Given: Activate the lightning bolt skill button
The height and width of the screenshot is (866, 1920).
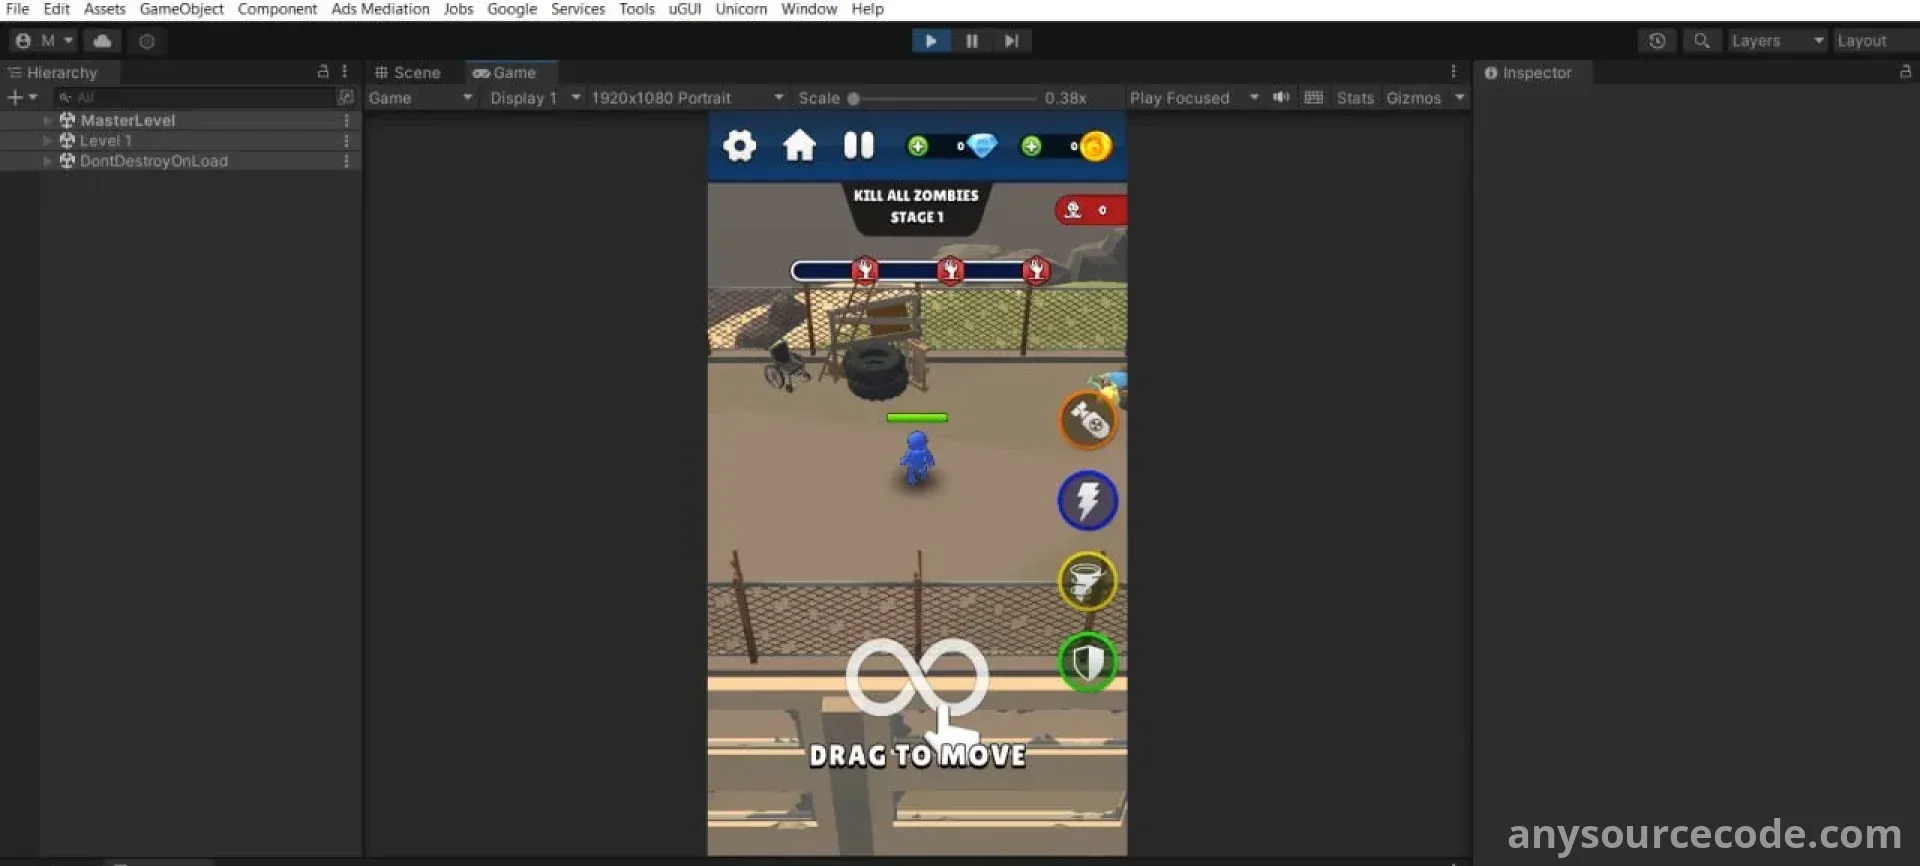Looking at the screenshot, I should click(x=1087, y=500).
